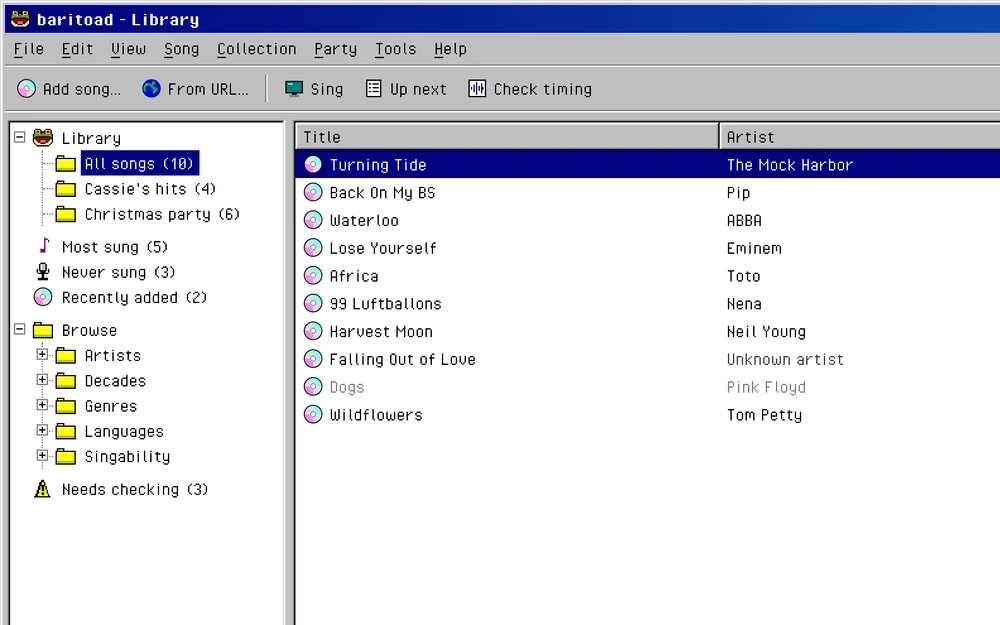This screenshot has width=1000, height=625.
Task: Select Christmas party (6) collection
Action: click(x=162, y=214)
